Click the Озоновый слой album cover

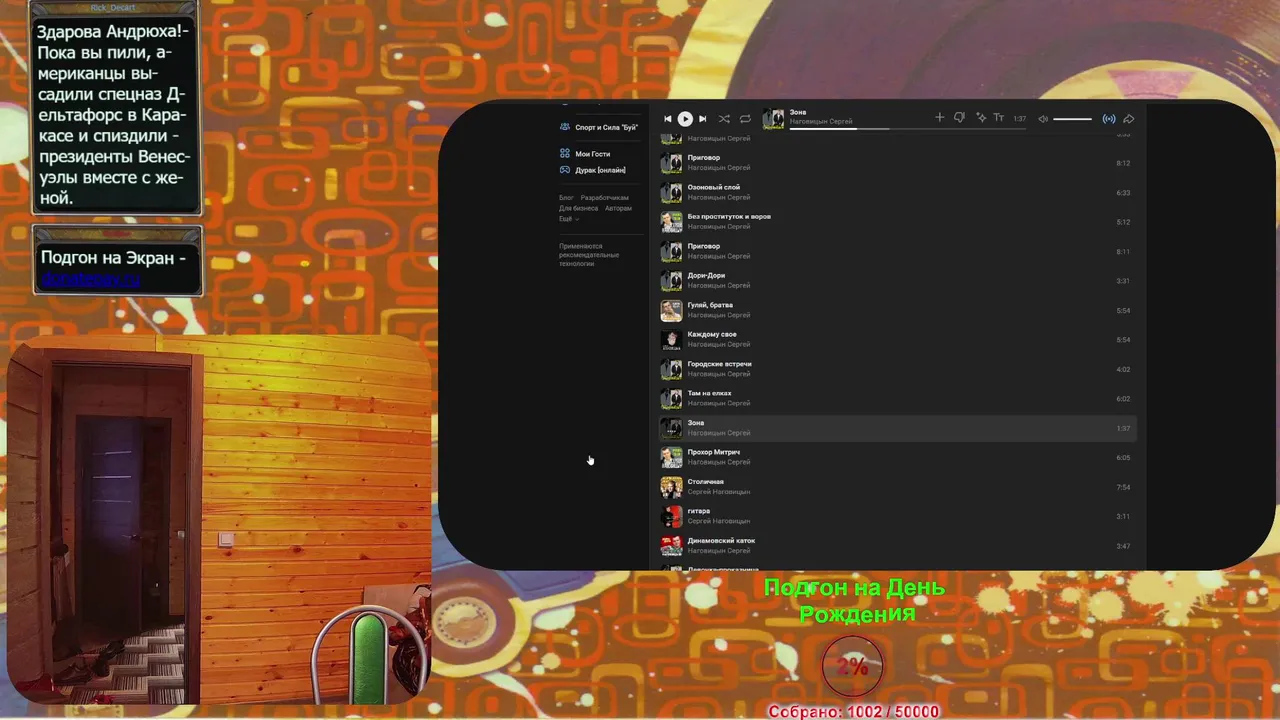(671, 192)
